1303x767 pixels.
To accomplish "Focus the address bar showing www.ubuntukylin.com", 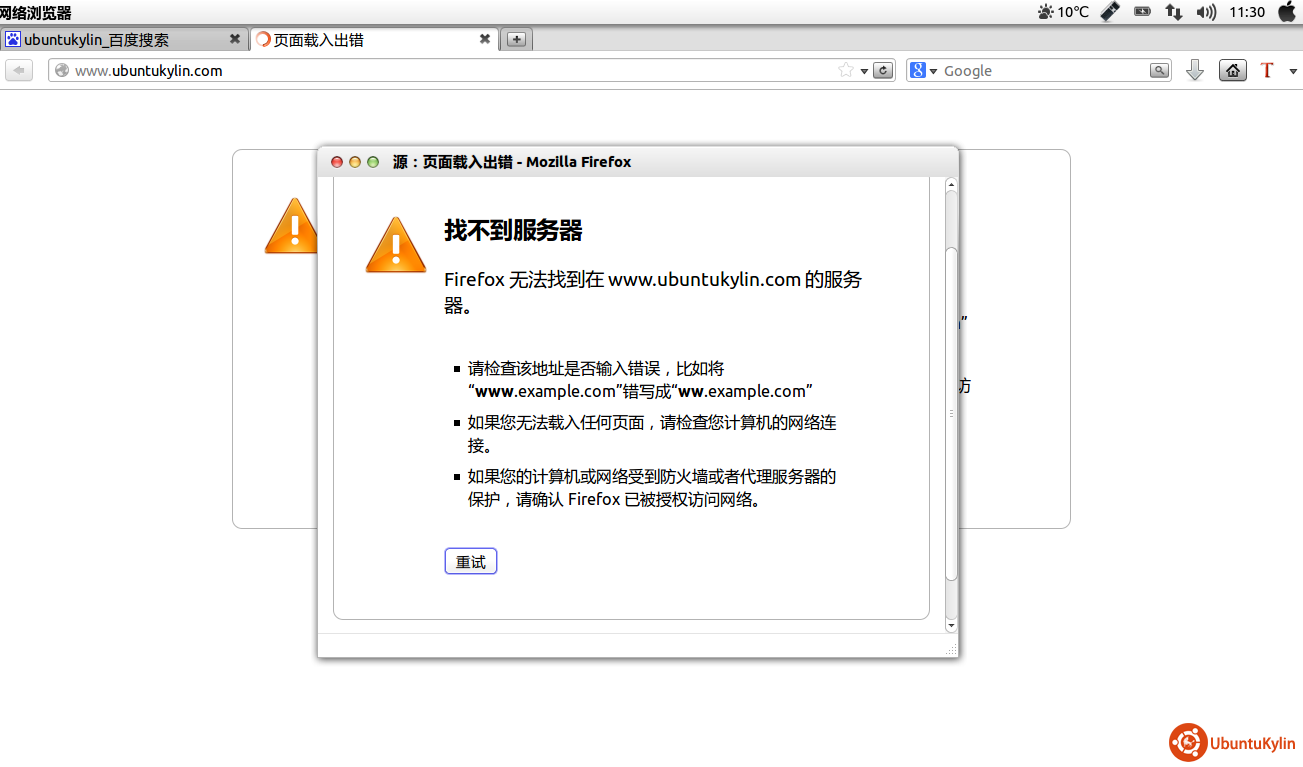I will coord(450,71).
